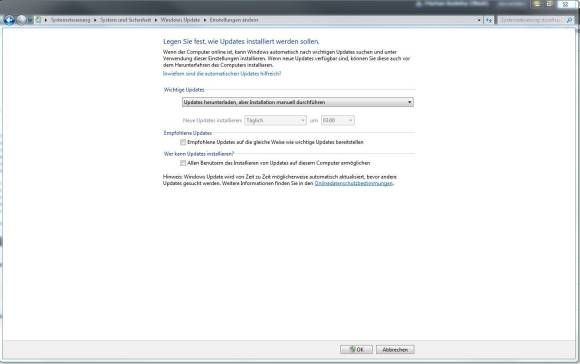Click the Wichtige Updates section label

(x=184, y=90)
